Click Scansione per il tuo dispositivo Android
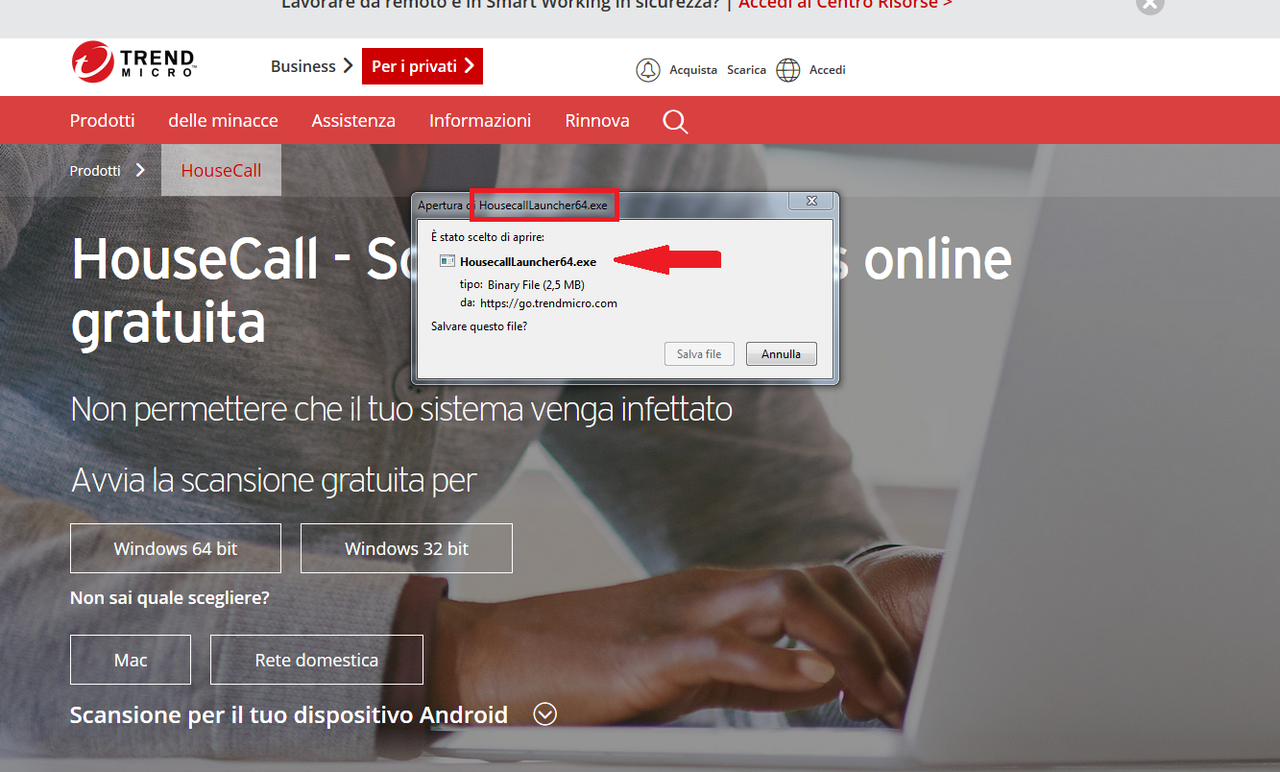The height and width of the screenshot is (772, 1280). click(289, 715)
